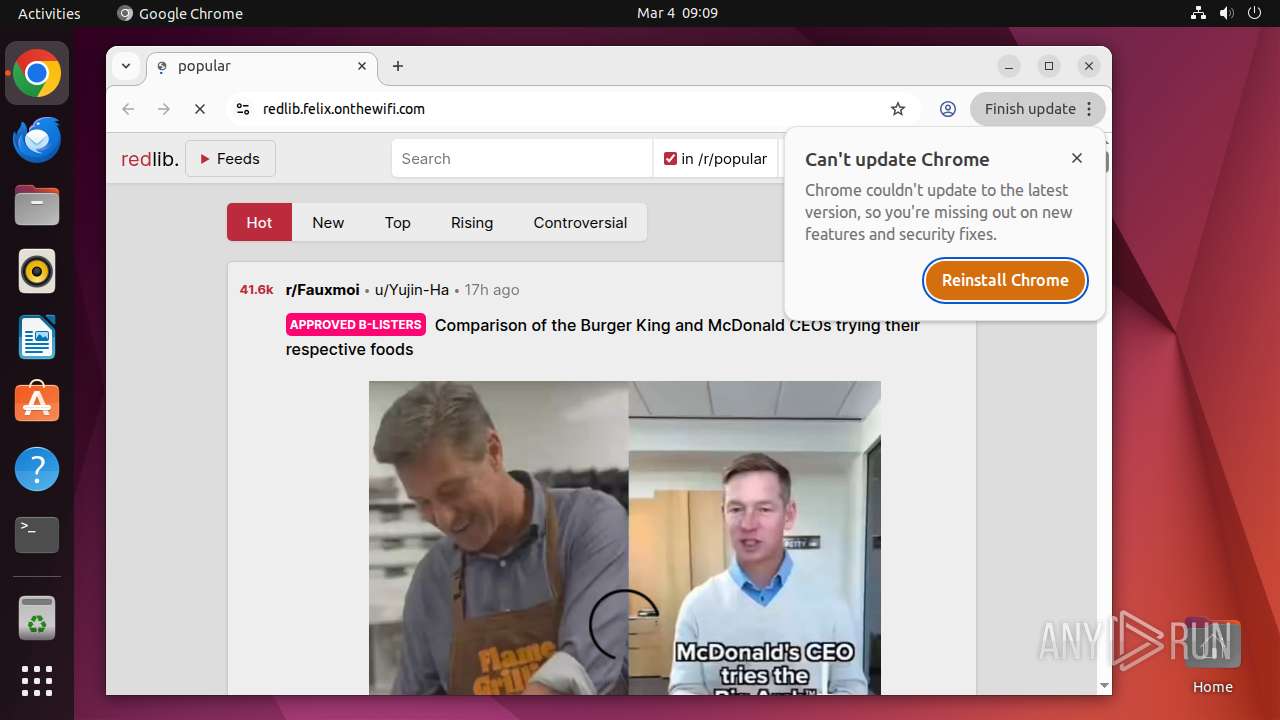Open Rhythmbox music player in dock
Screen dimensions: 1280x720
tap(37, 271)
